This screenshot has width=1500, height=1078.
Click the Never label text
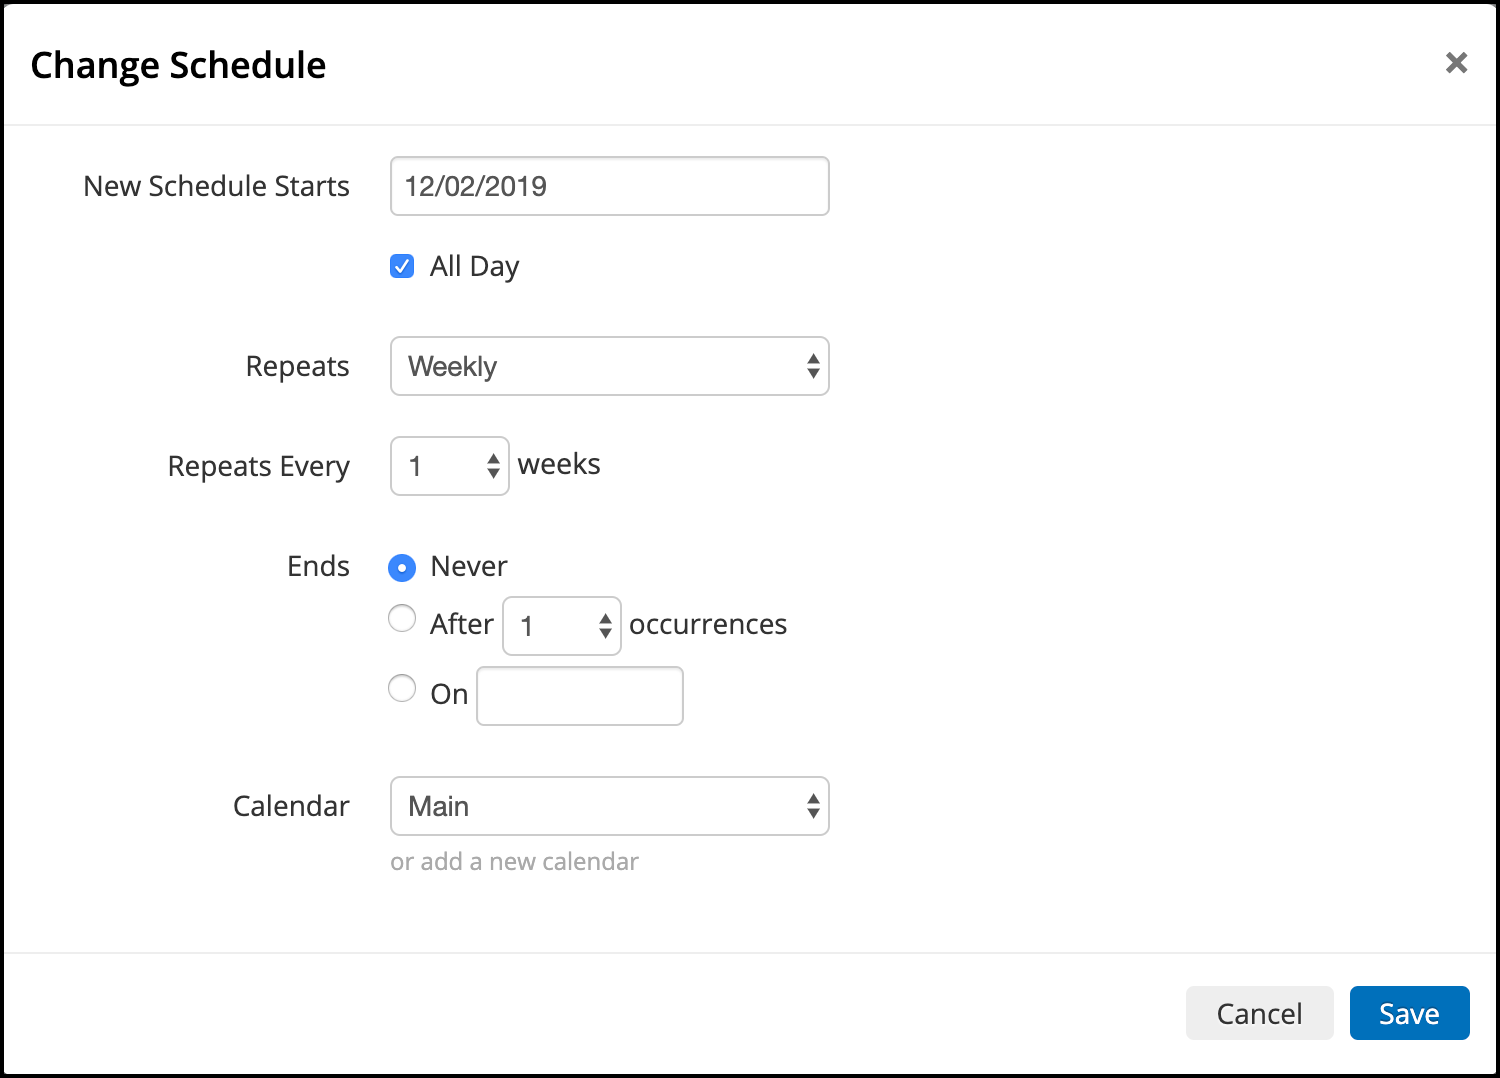click(x=469, y=566)
